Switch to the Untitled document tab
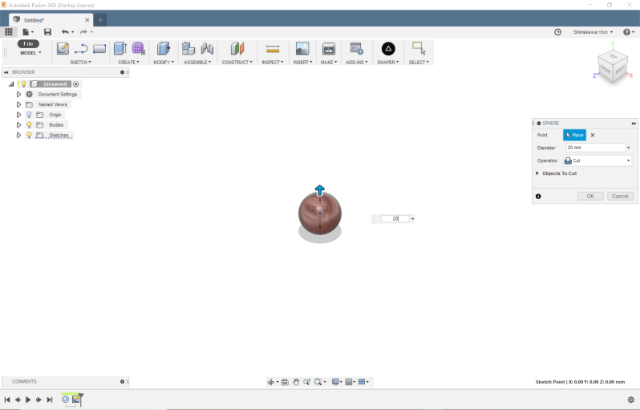 click(x=51, y=20)
